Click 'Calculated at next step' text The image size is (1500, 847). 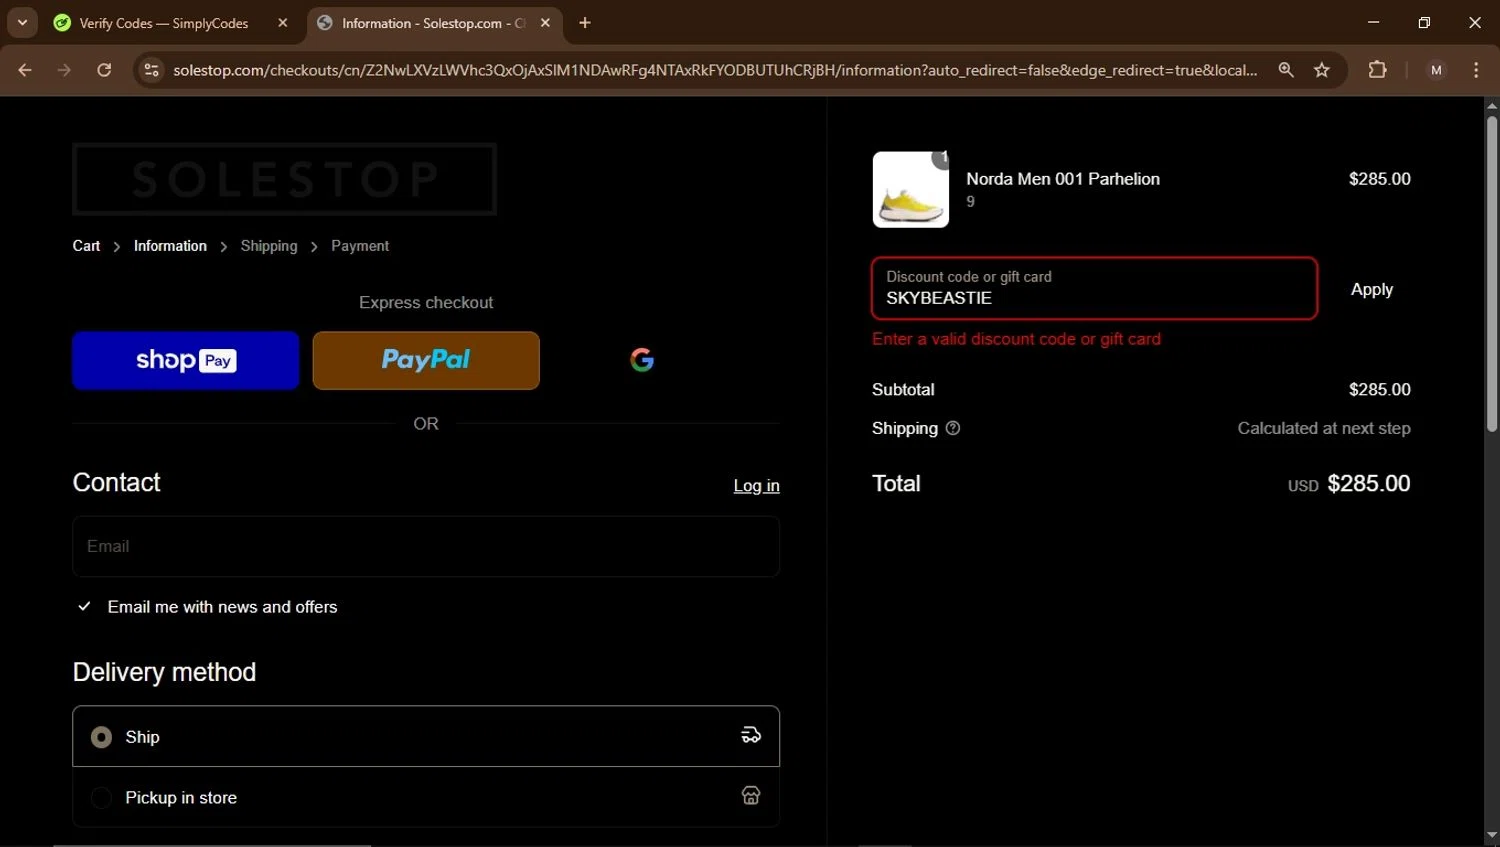(1324, 428)
